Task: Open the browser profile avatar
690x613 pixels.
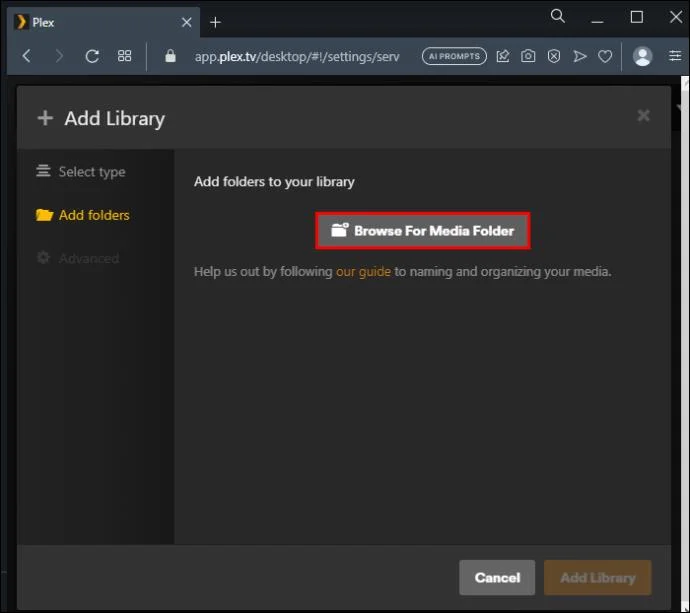Action: [642, 56]
